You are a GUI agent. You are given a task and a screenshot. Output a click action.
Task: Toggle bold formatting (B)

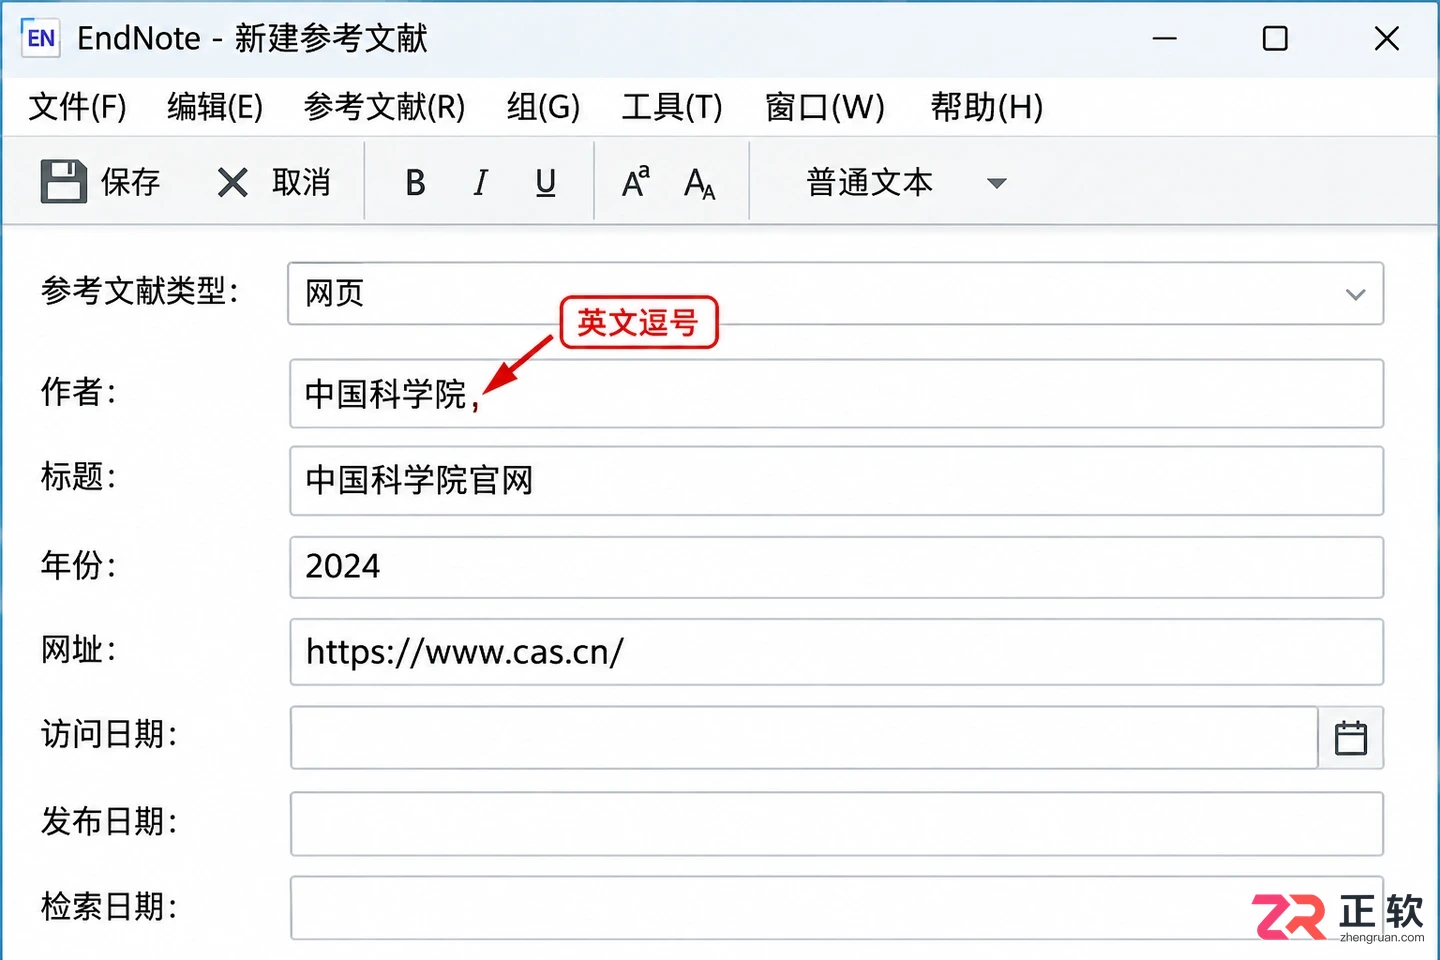click(x=416, y=182)
